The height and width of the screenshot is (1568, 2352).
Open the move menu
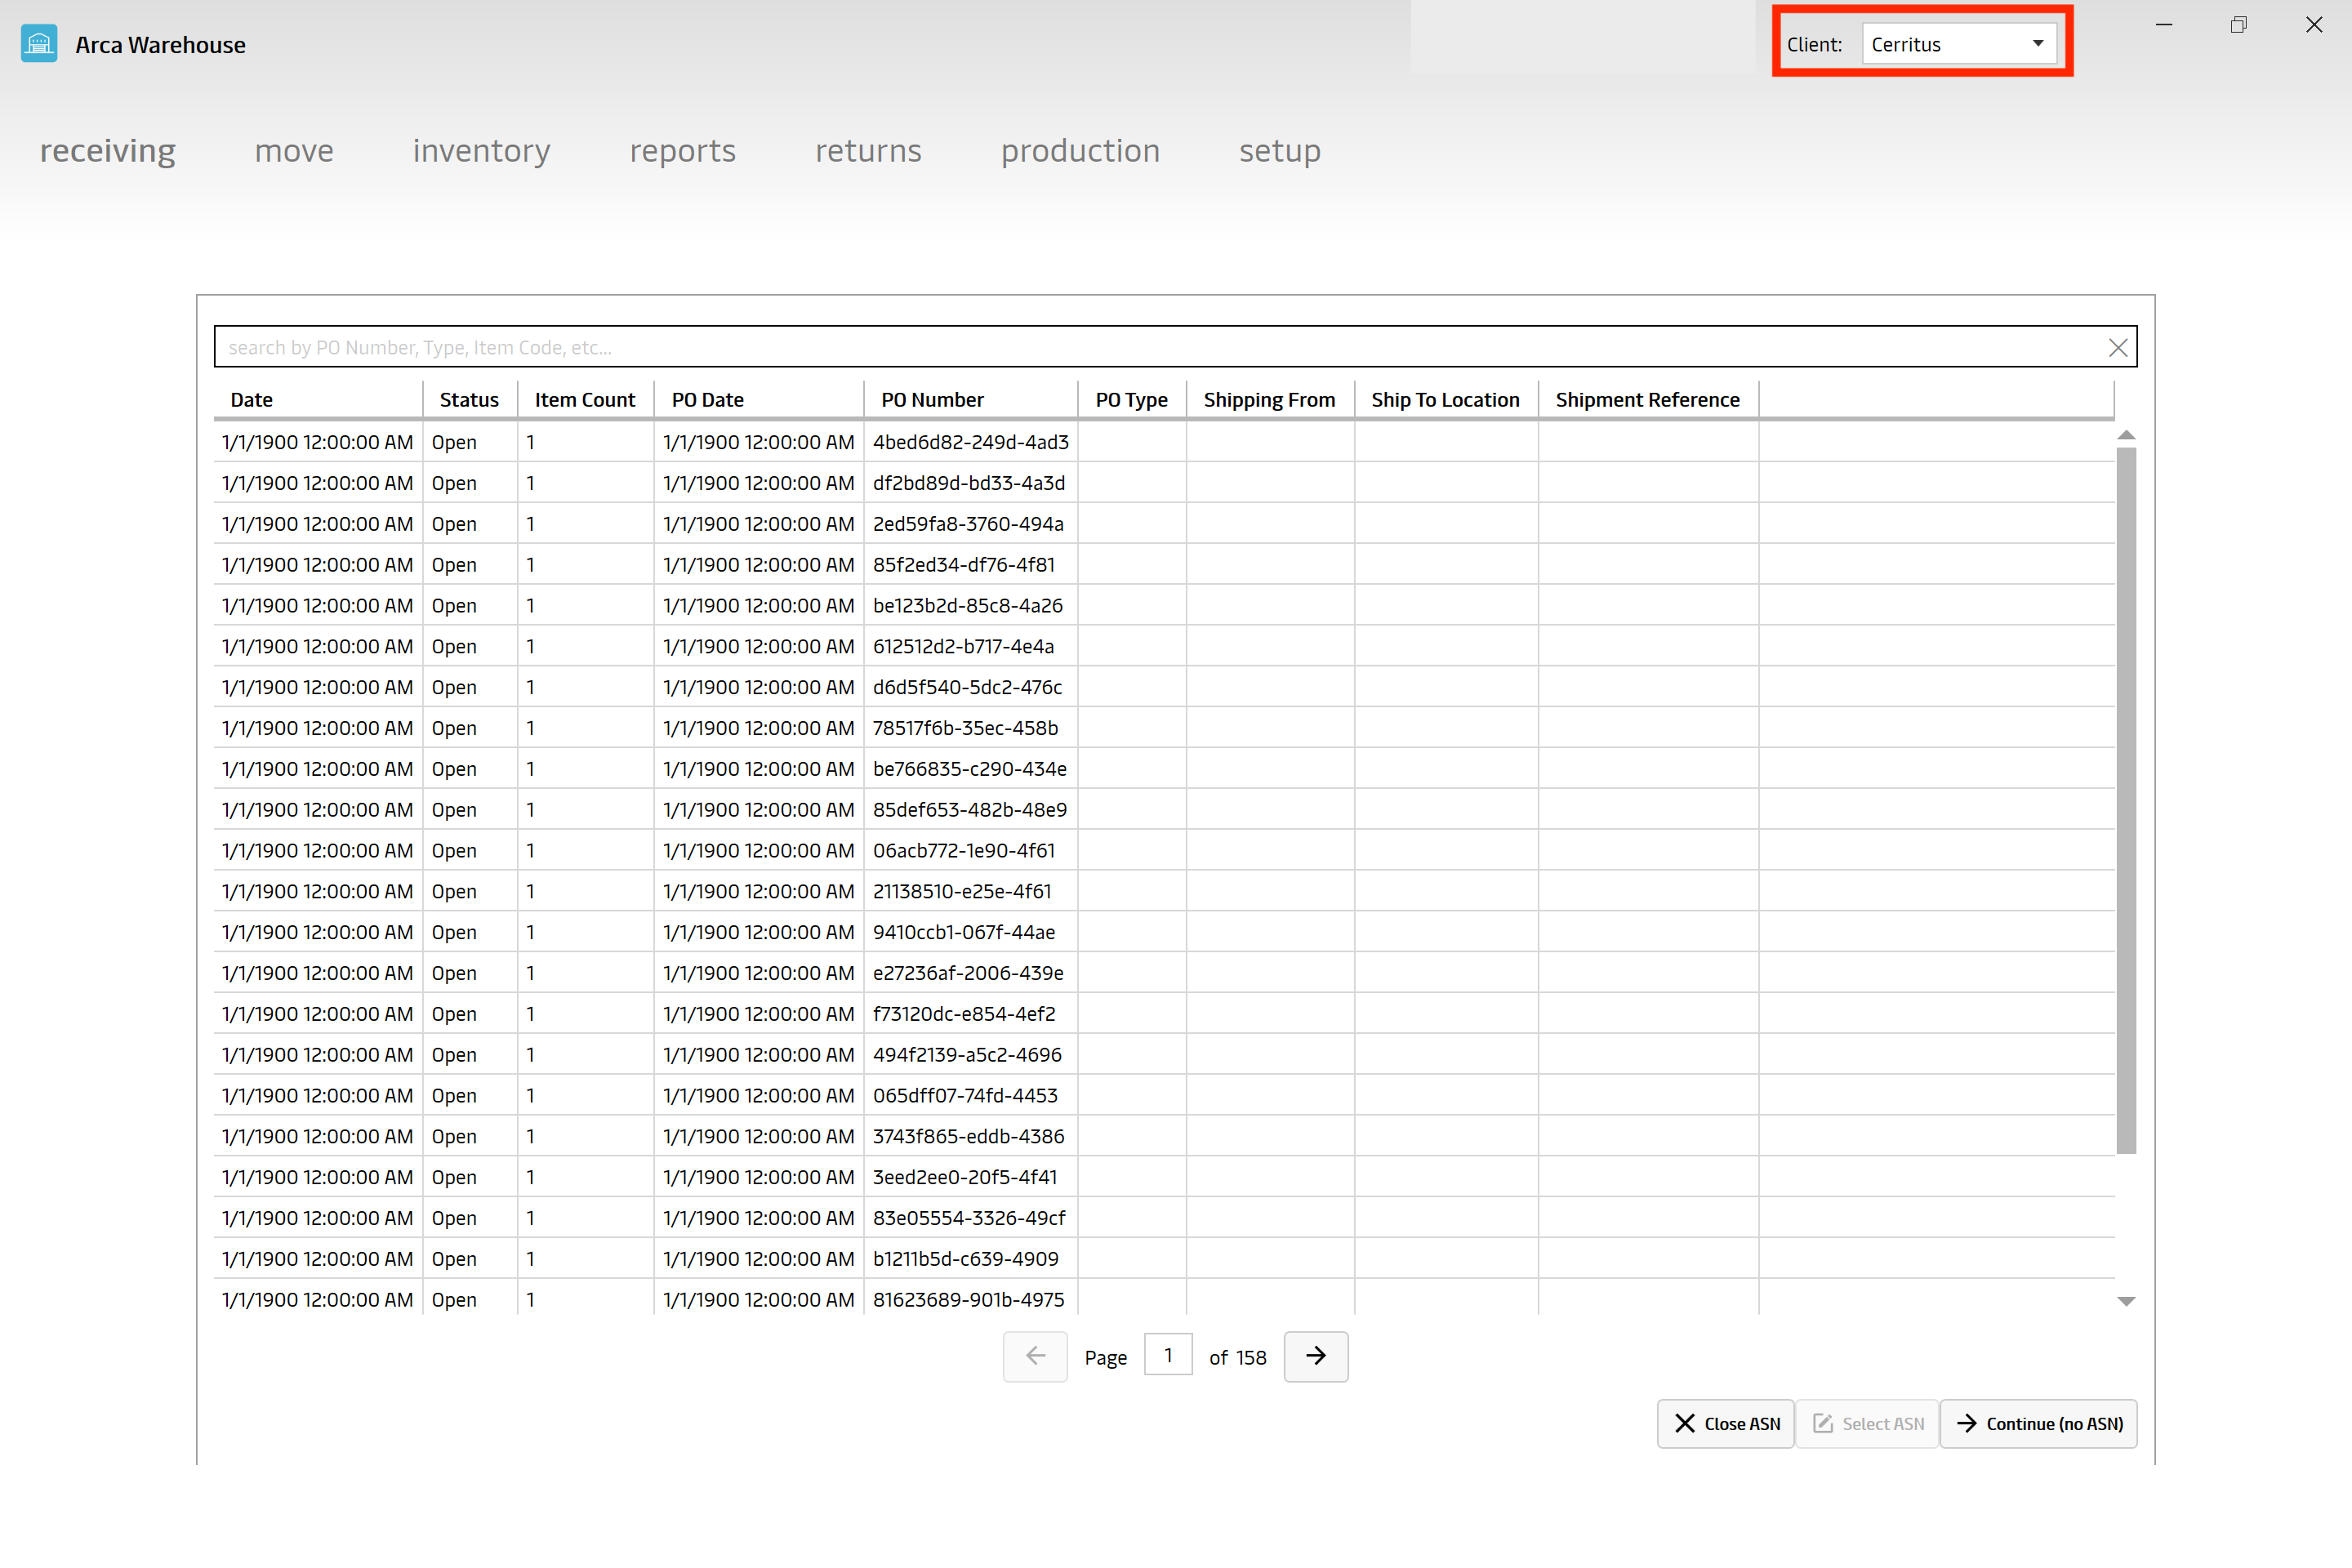pos(294,151)
